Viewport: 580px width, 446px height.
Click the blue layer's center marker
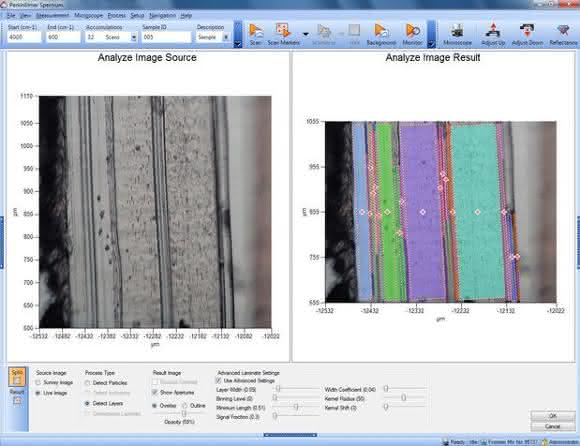click(362, 212)
